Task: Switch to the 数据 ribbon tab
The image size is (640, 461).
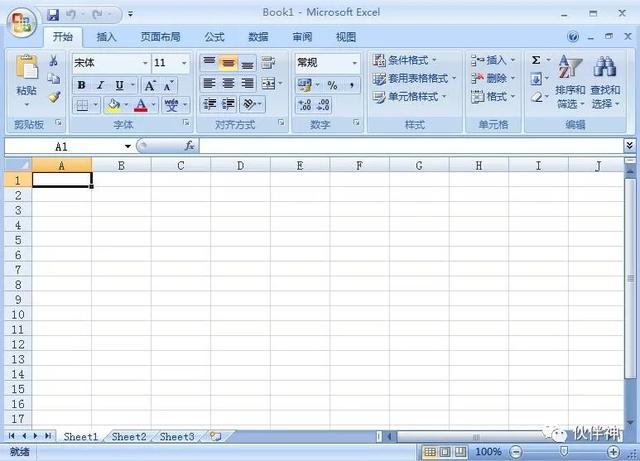Action: (258, 37)
